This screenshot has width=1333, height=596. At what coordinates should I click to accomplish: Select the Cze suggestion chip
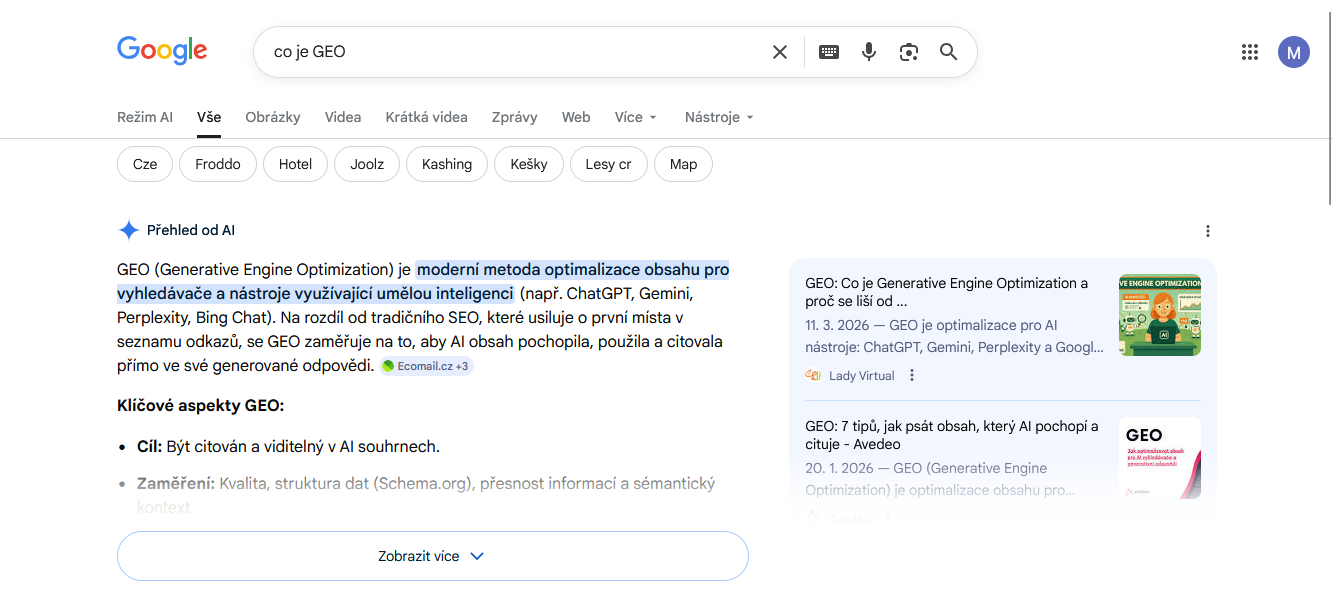[145, 164]
